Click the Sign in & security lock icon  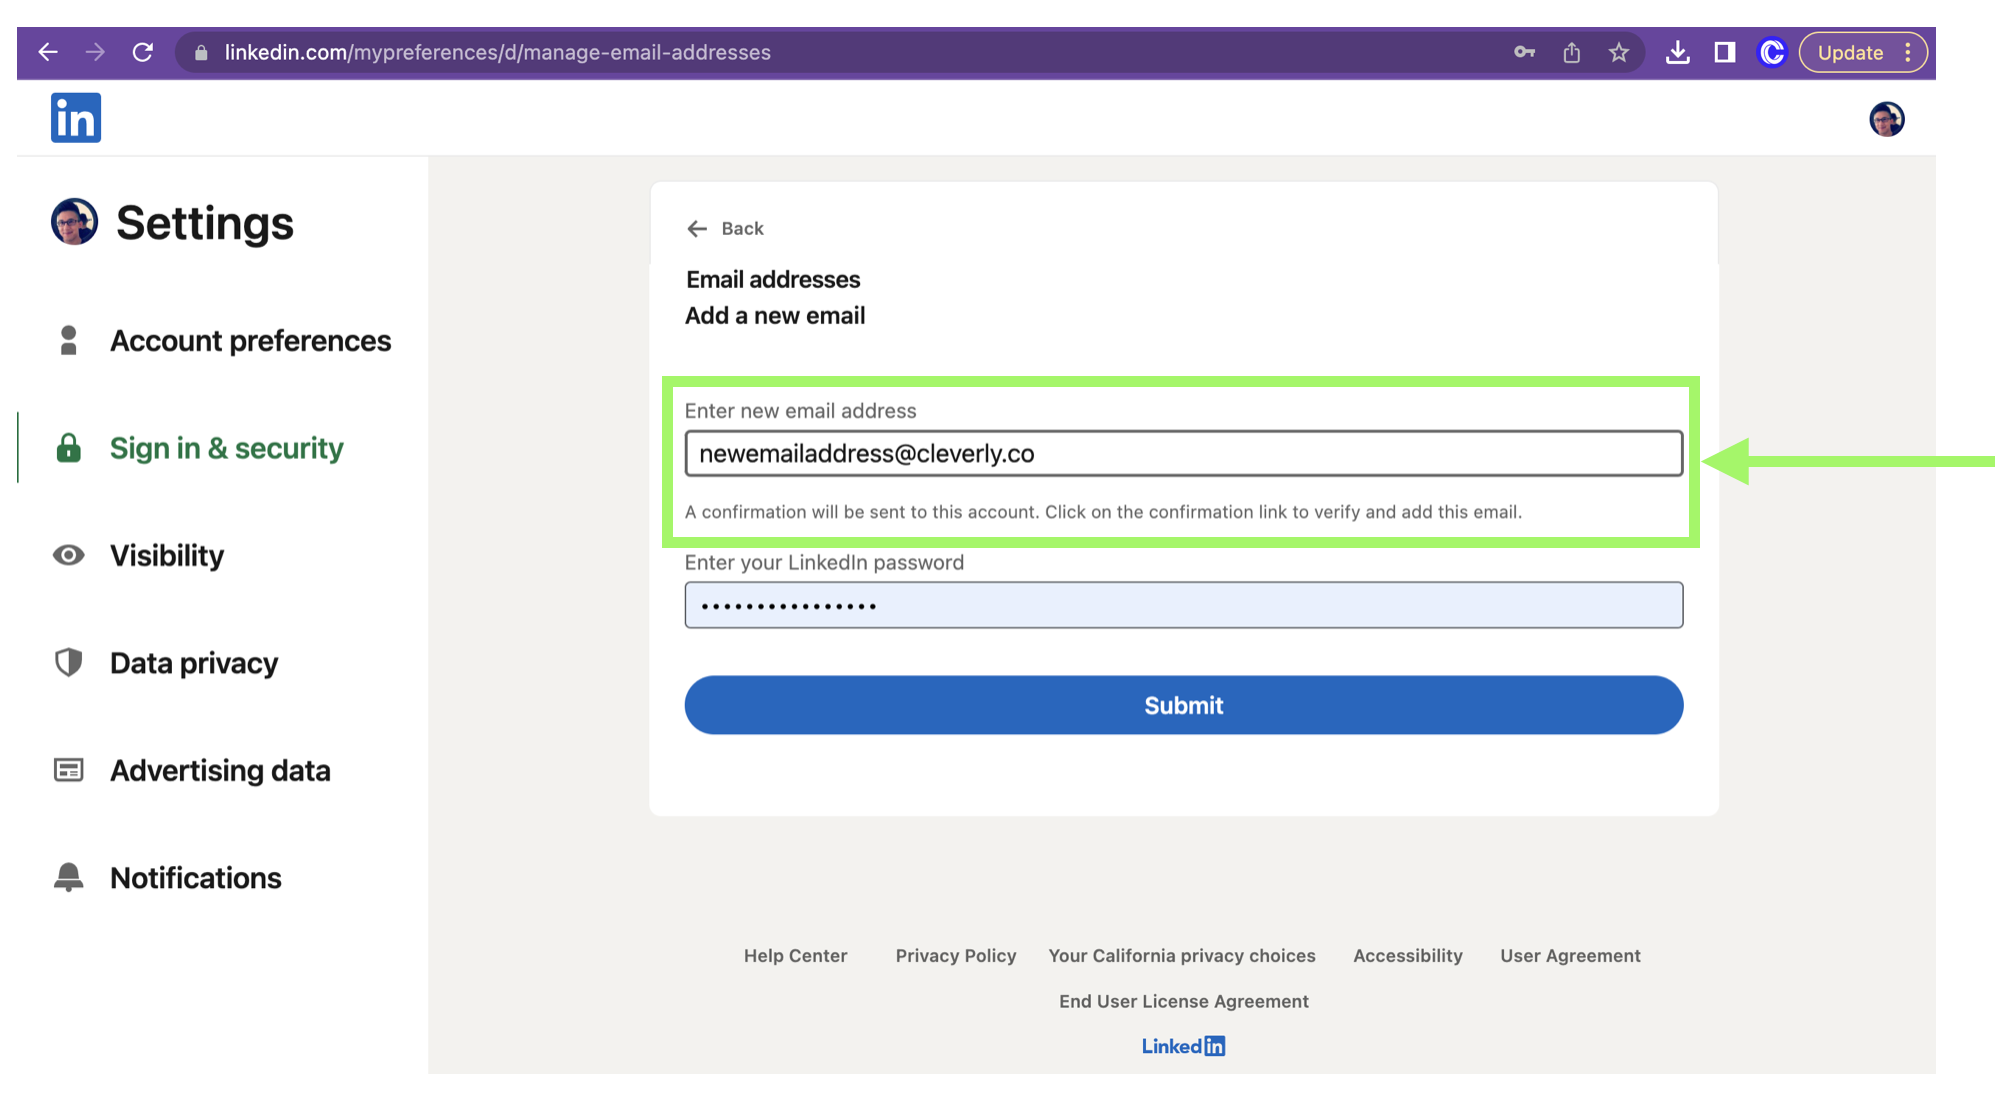pyautogui.click(x=67, y=447)
